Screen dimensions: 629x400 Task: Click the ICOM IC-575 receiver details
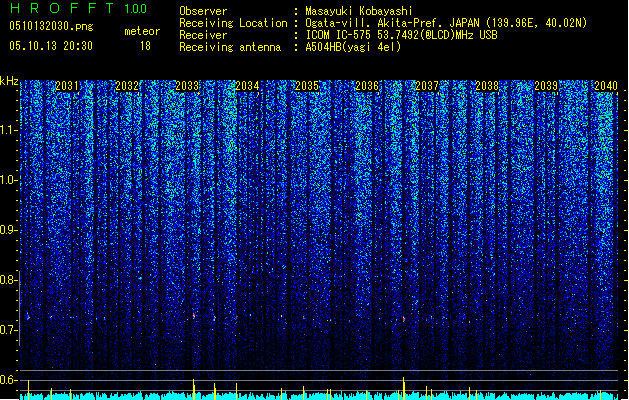401,35
